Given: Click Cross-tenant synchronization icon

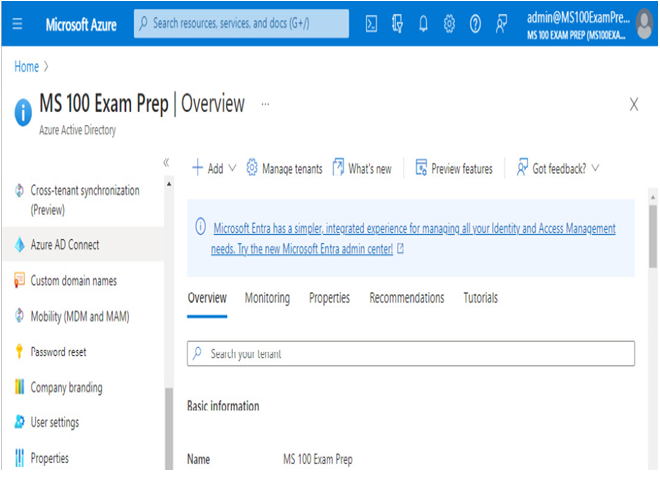Looking at the screenshot, I should point(19,190).
